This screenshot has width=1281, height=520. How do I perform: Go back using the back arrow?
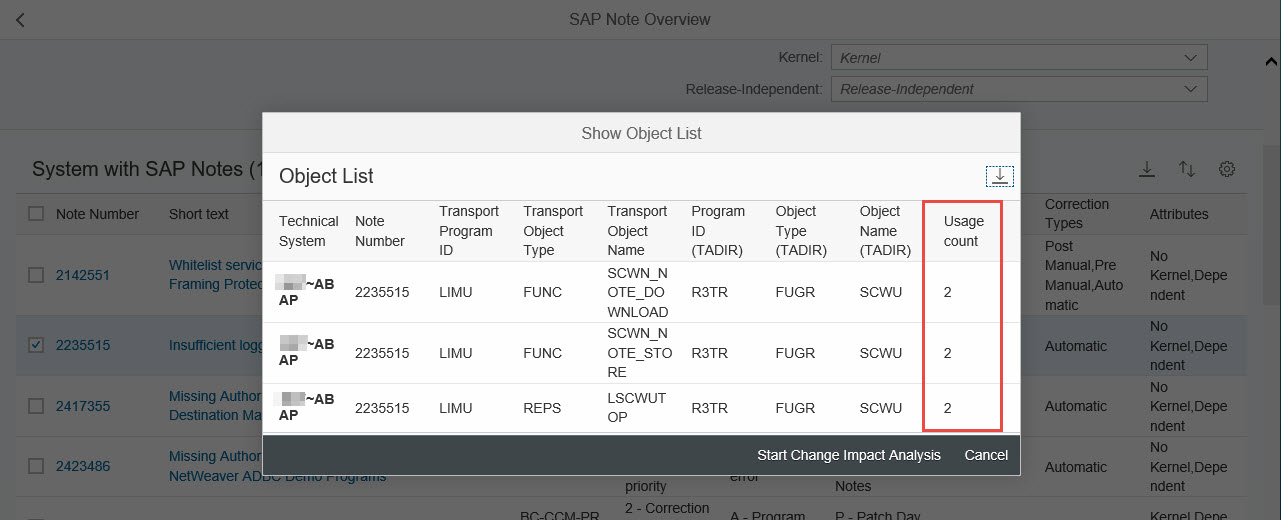[x=20, y=20]
